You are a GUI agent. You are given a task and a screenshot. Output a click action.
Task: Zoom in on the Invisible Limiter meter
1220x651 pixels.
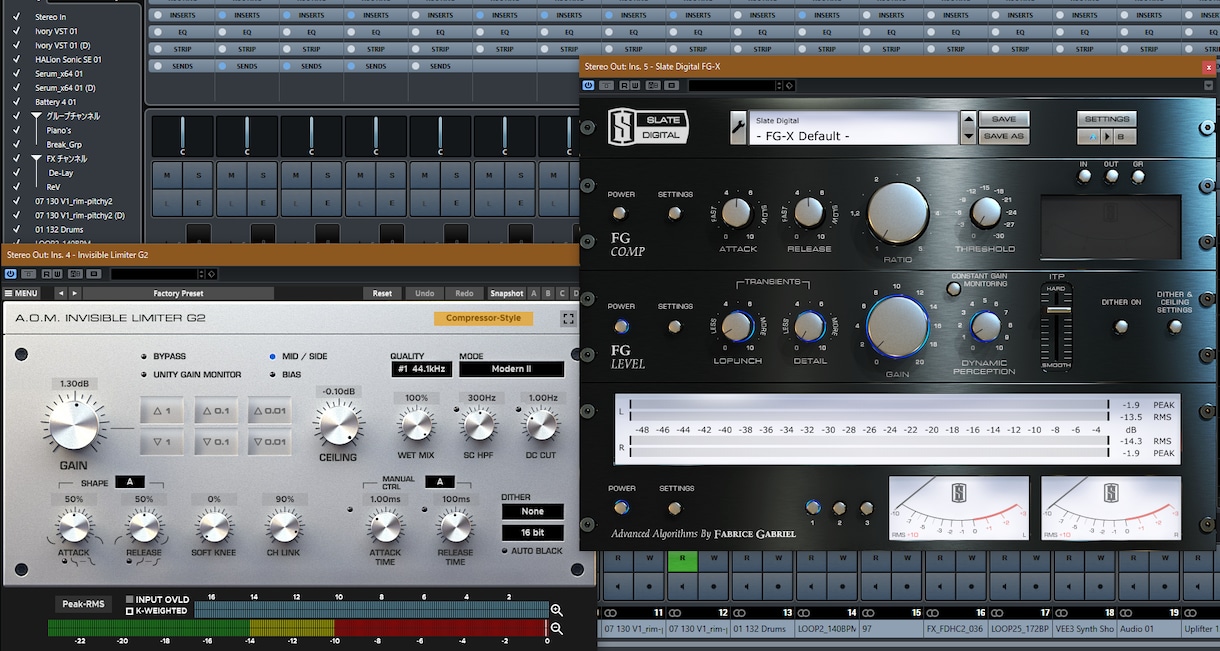(x=557, y=610)
